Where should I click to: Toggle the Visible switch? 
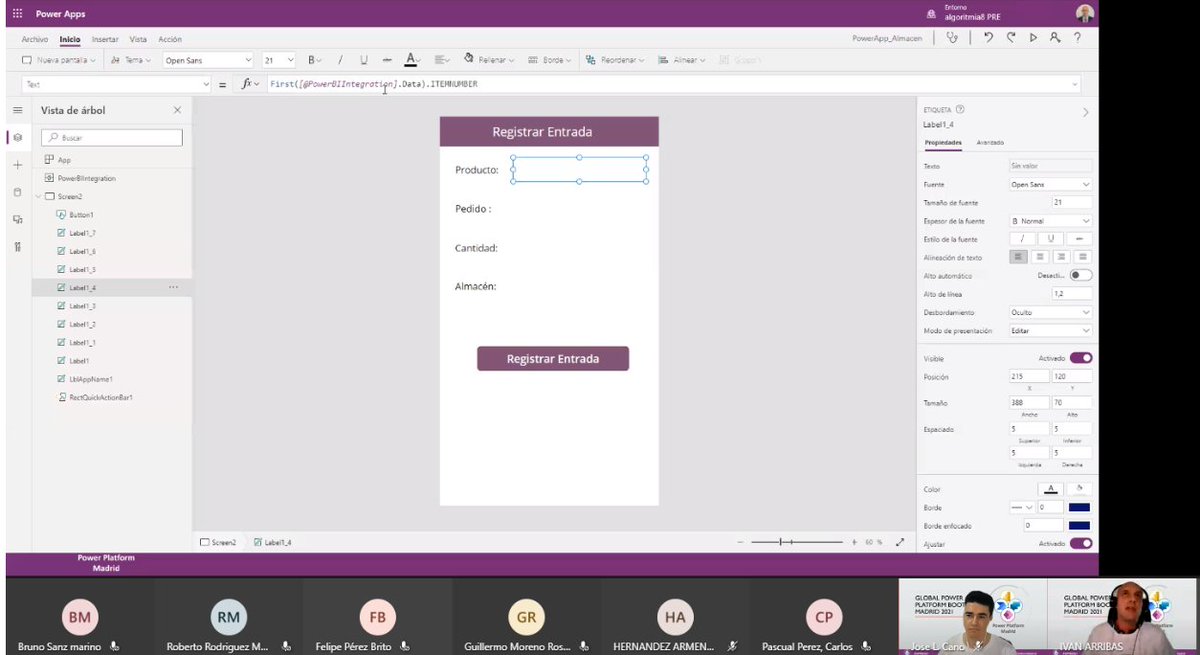[1080, 358]
